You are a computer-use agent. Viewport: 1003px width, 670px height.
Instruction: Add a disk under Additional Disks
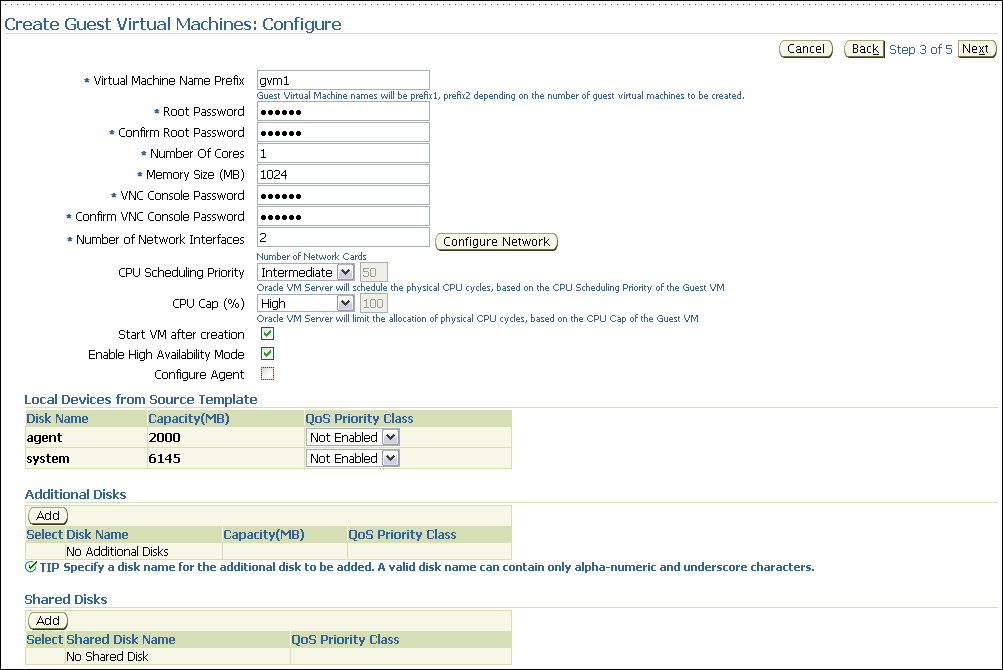click(48, 516)
